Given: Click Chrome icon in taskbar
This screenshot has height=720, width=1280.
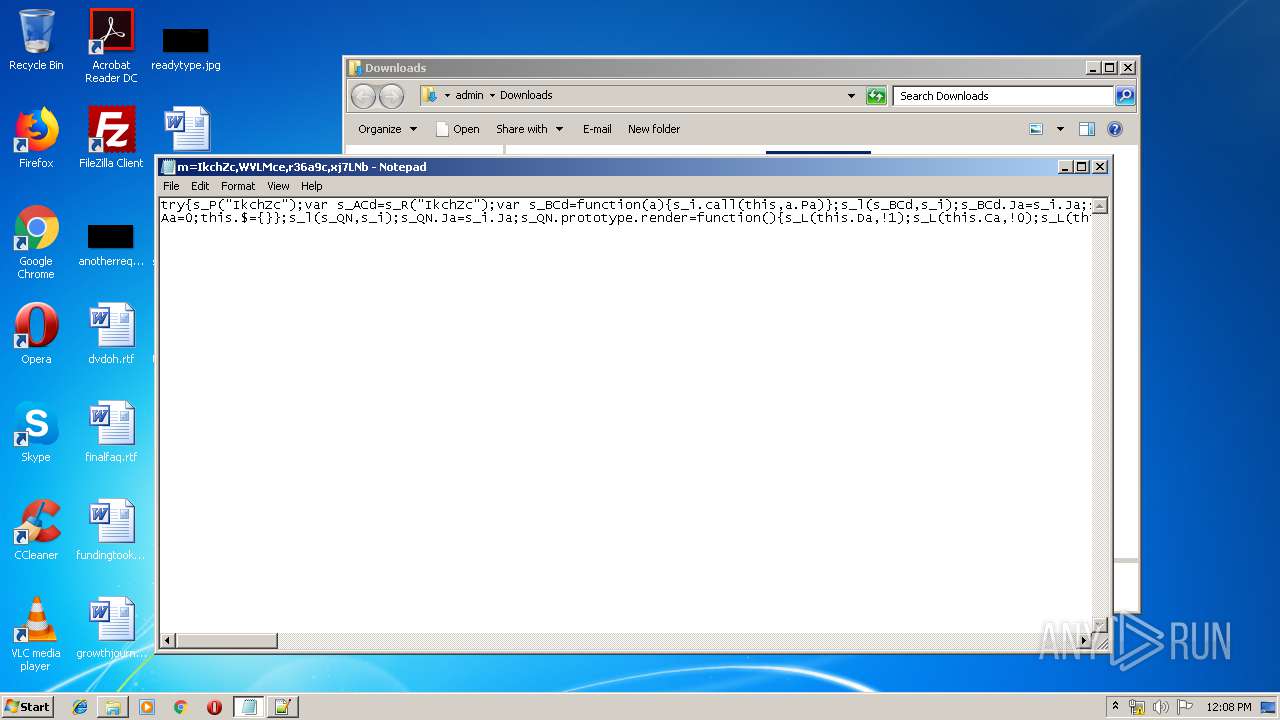Looking at the screenshot, I should (x=181, y=707).
